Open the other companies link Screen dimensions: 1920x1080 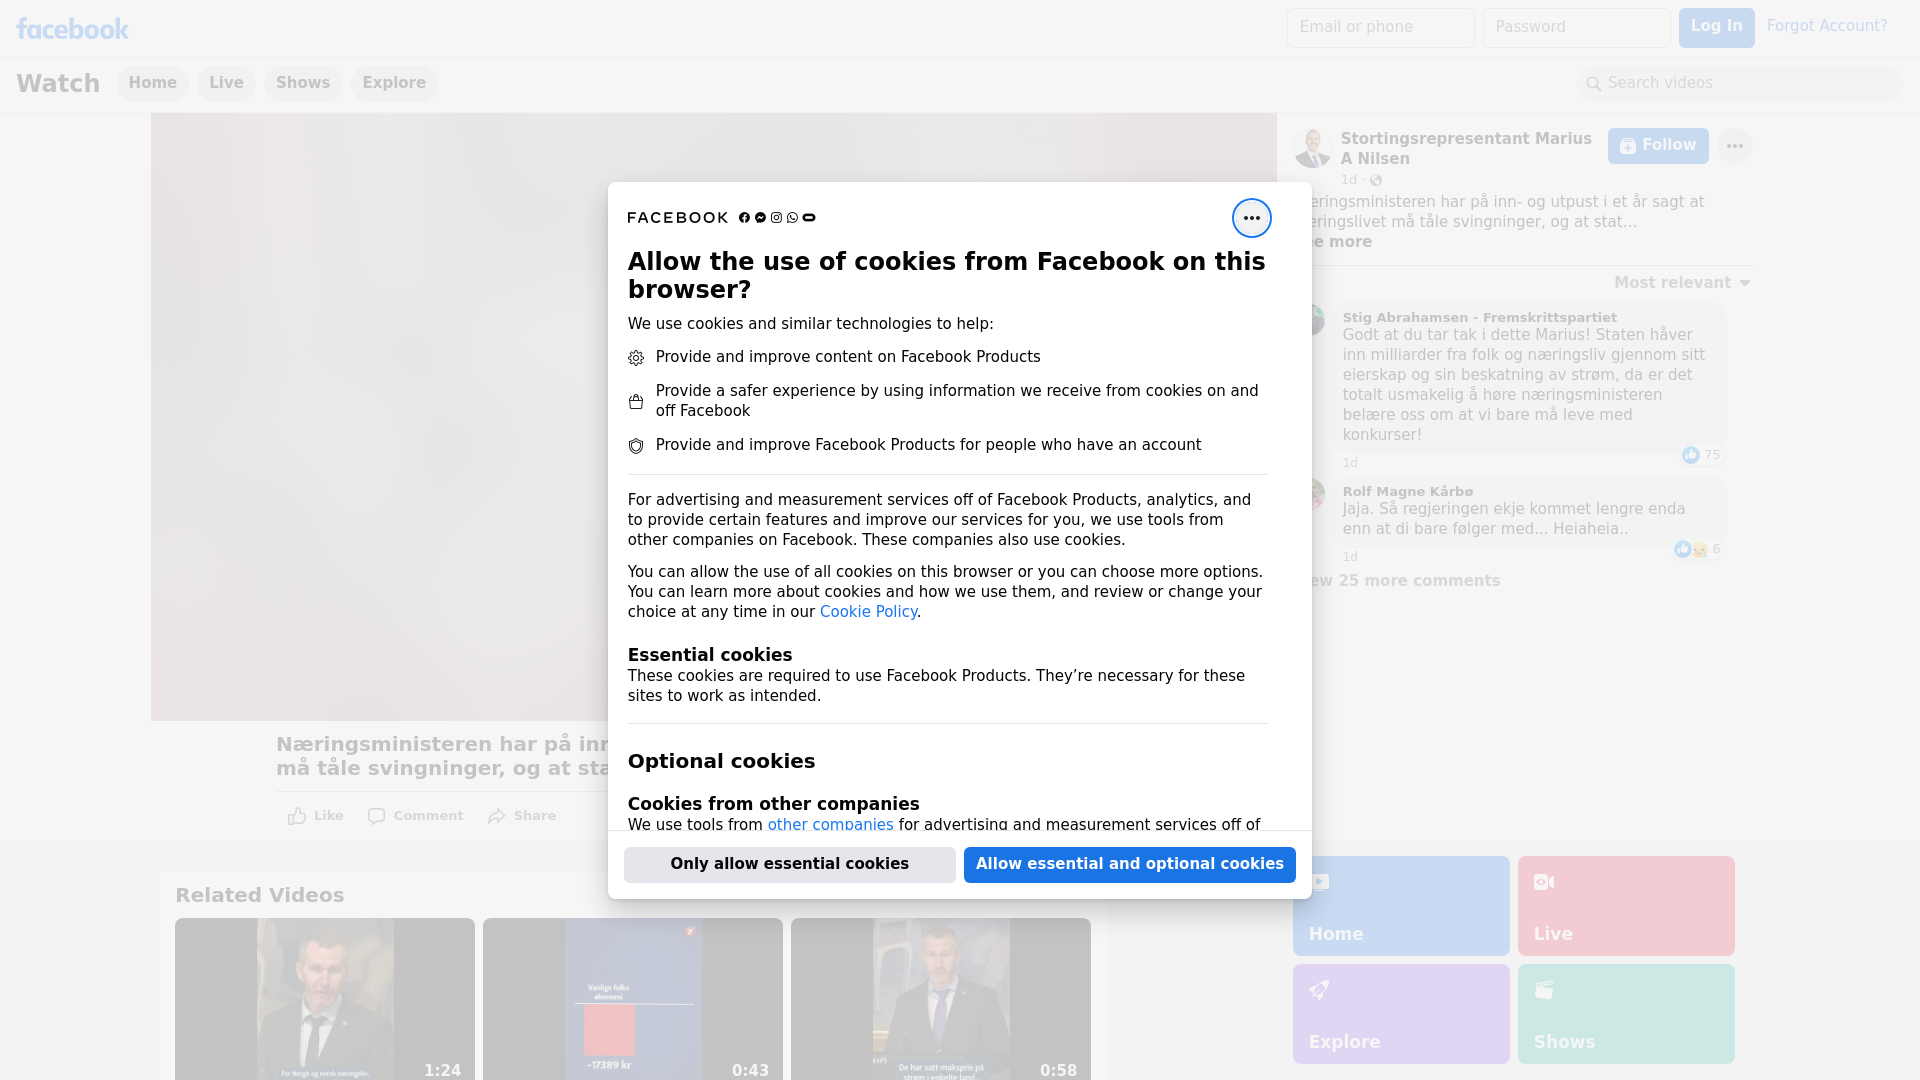coord(830,825)
